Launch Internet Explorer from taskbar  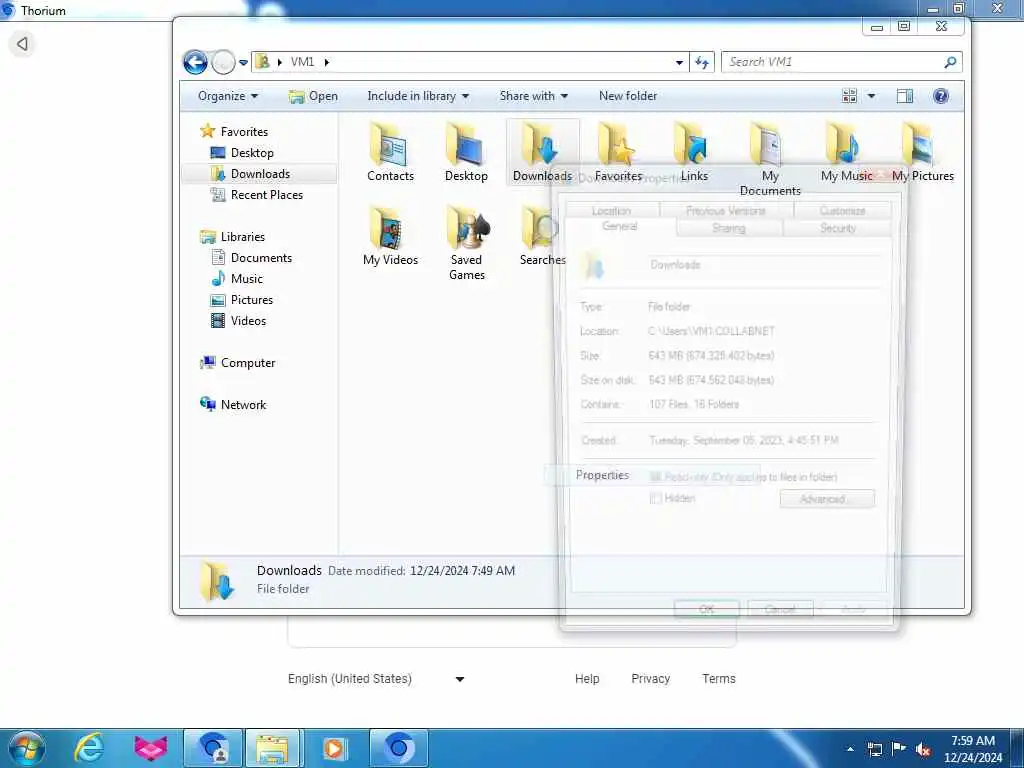pos(89,748)
